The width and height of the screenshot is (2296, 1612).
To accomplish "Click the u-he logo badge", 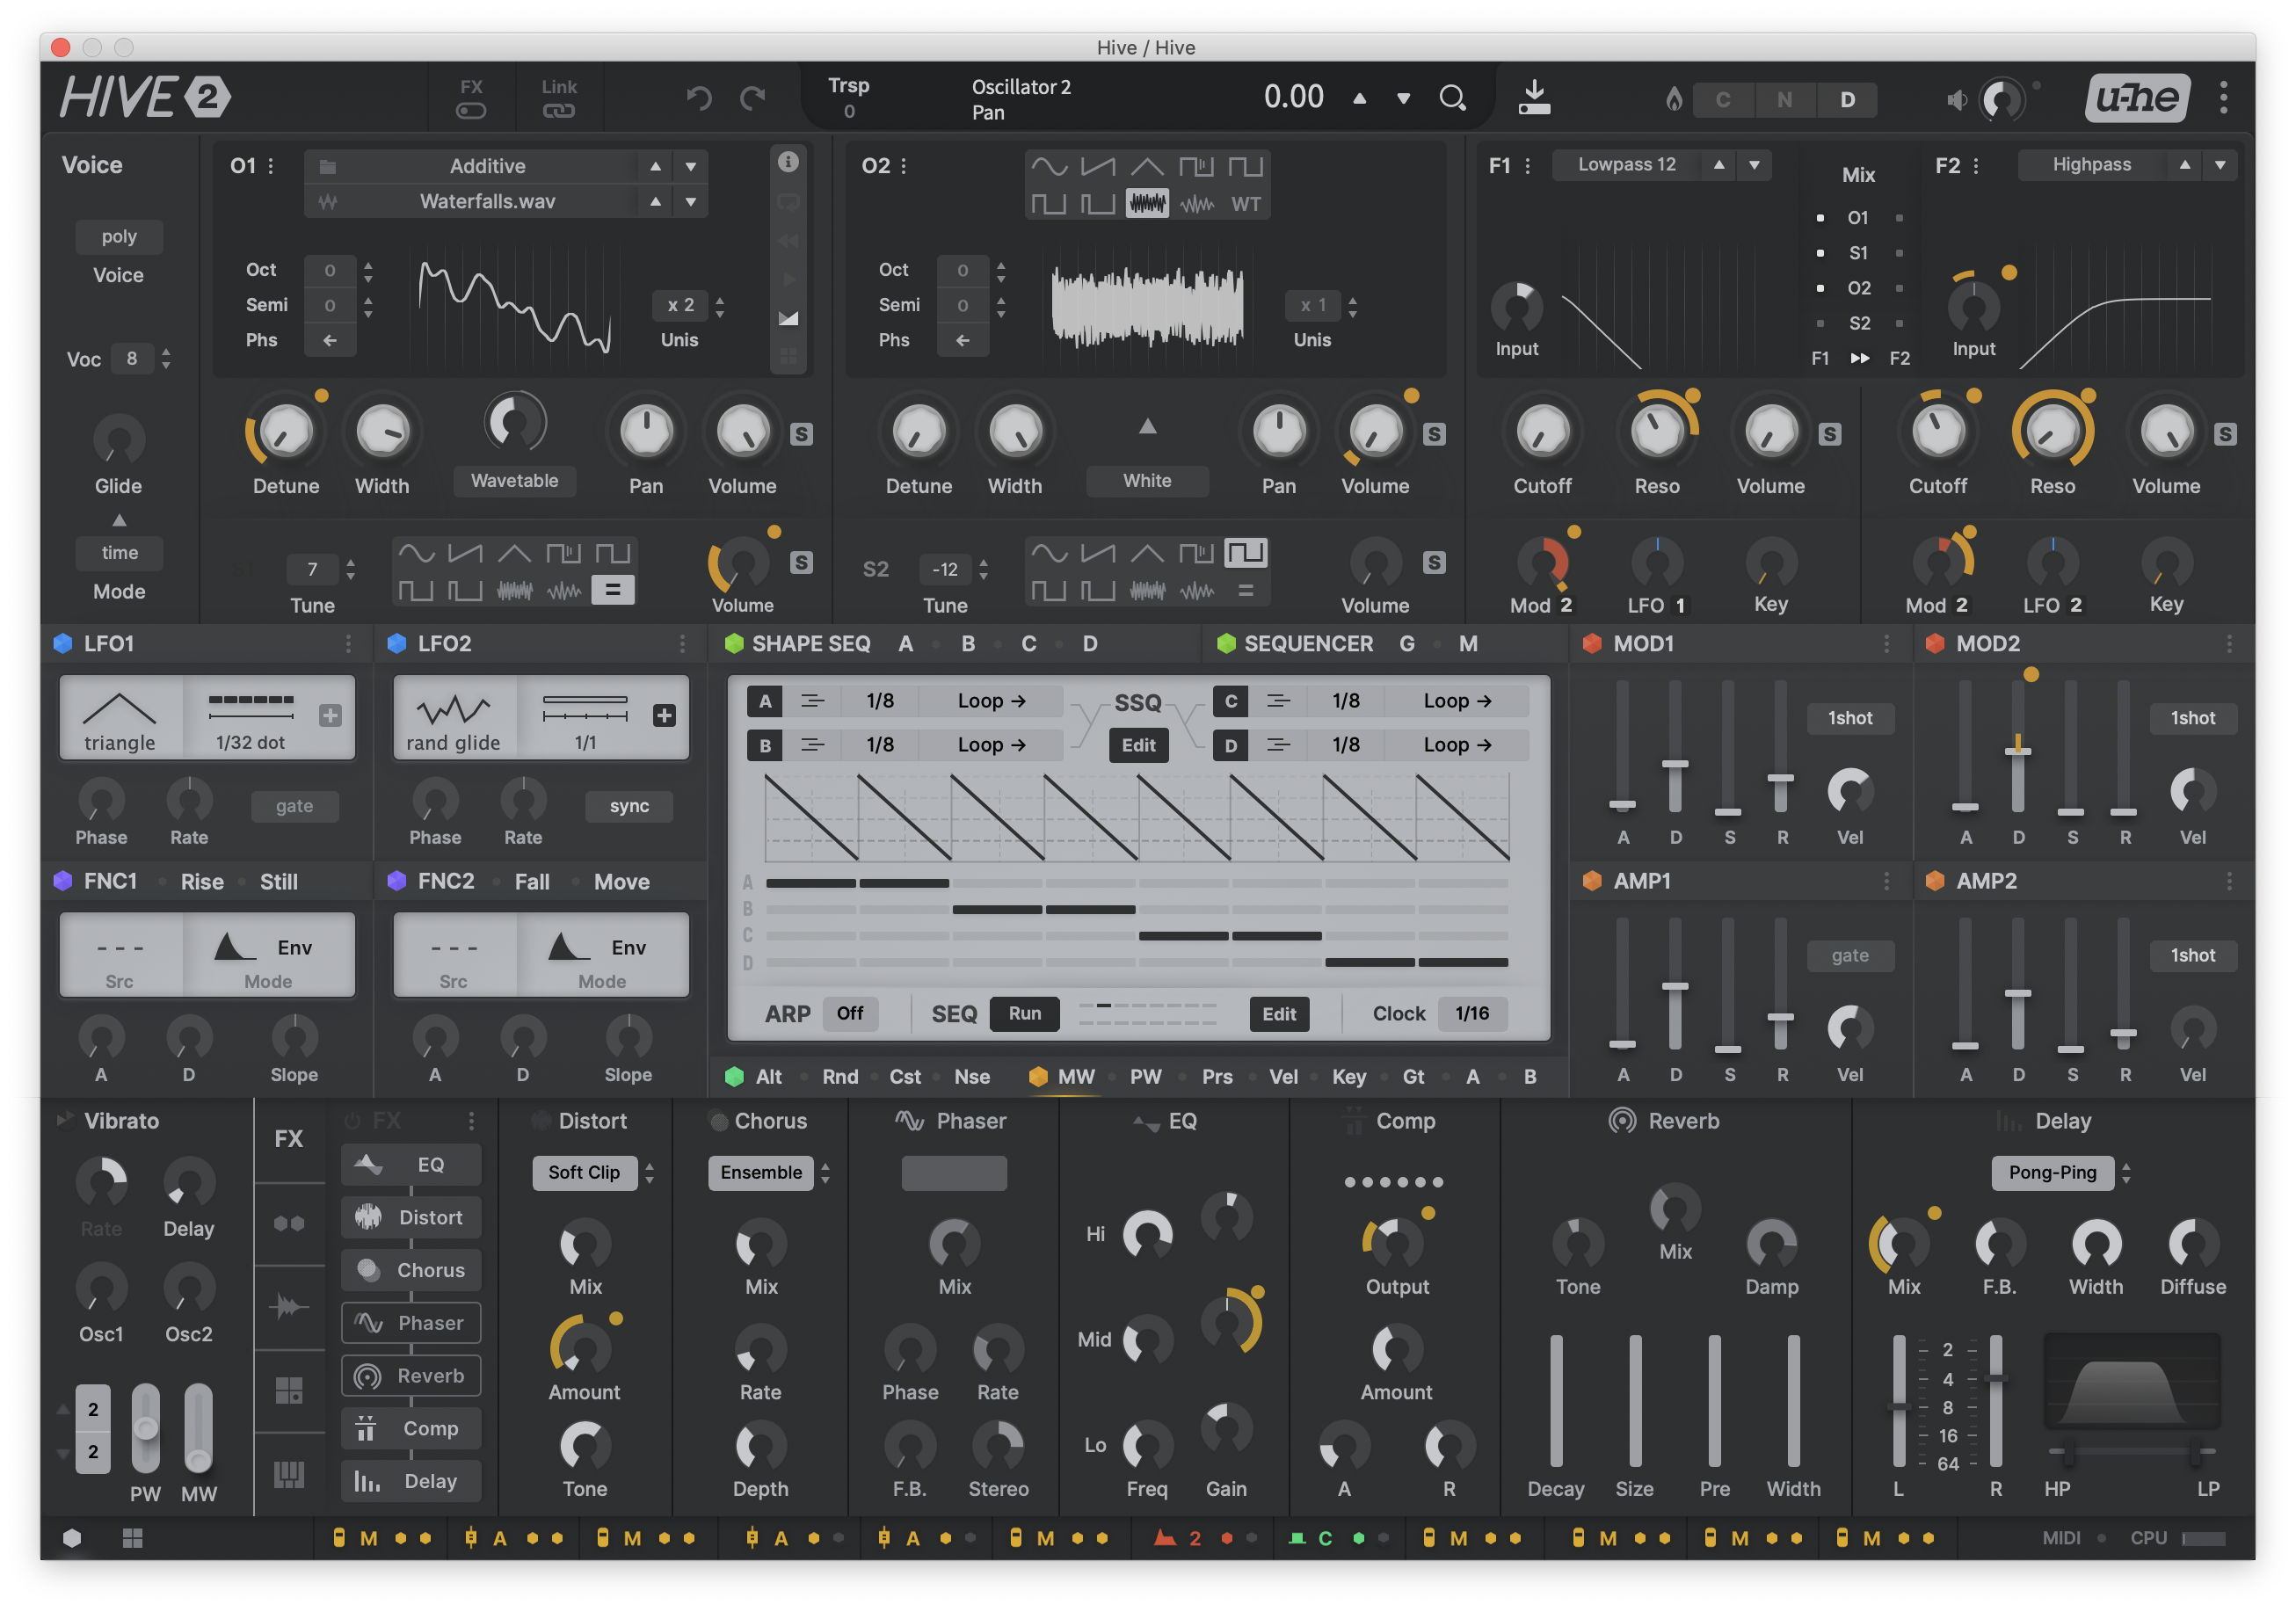I will click(x=2138, y=97).
